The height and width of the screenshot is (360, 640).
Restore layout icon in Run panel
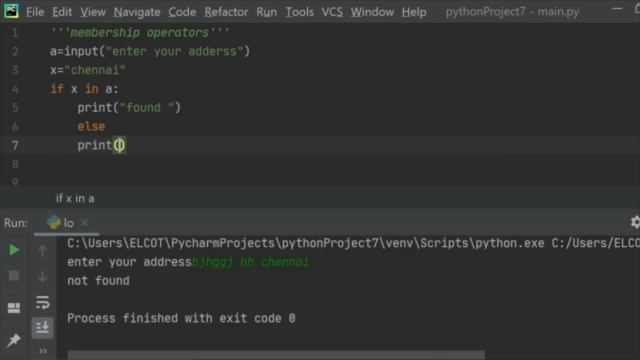(x=14, y=307)
